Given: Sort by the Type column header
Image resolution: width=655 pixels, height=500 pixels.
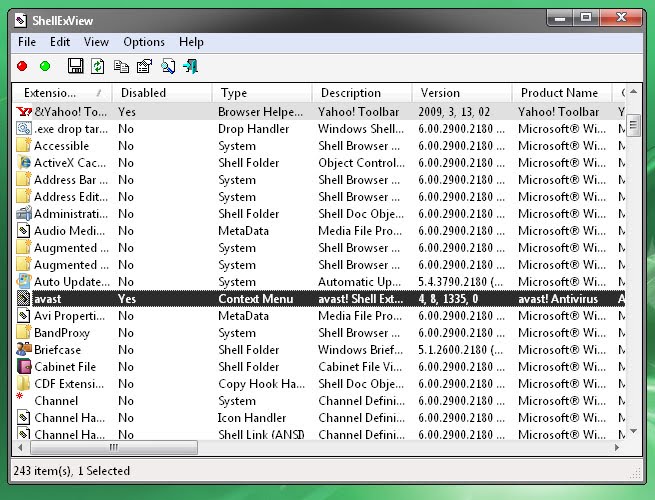Looking at the screenshot, I should (262, 93).
